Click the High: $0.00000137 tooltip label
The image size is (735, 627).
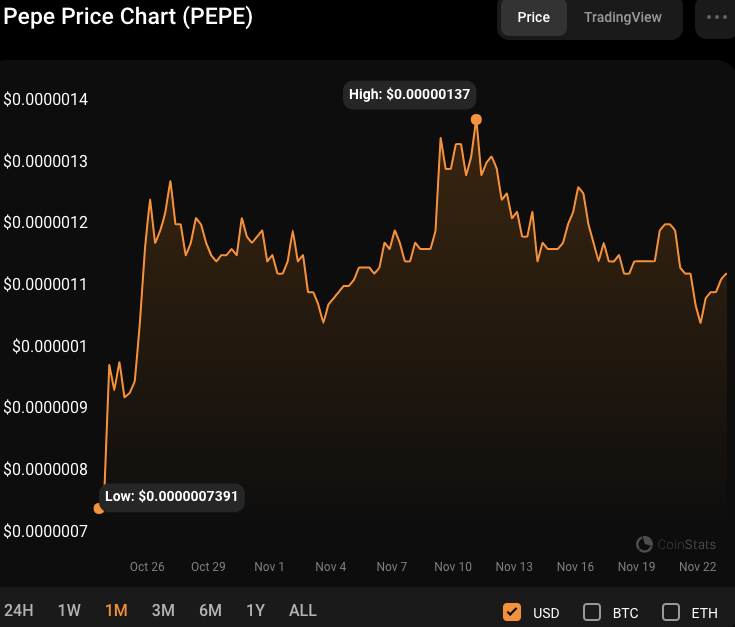[409, 95]
